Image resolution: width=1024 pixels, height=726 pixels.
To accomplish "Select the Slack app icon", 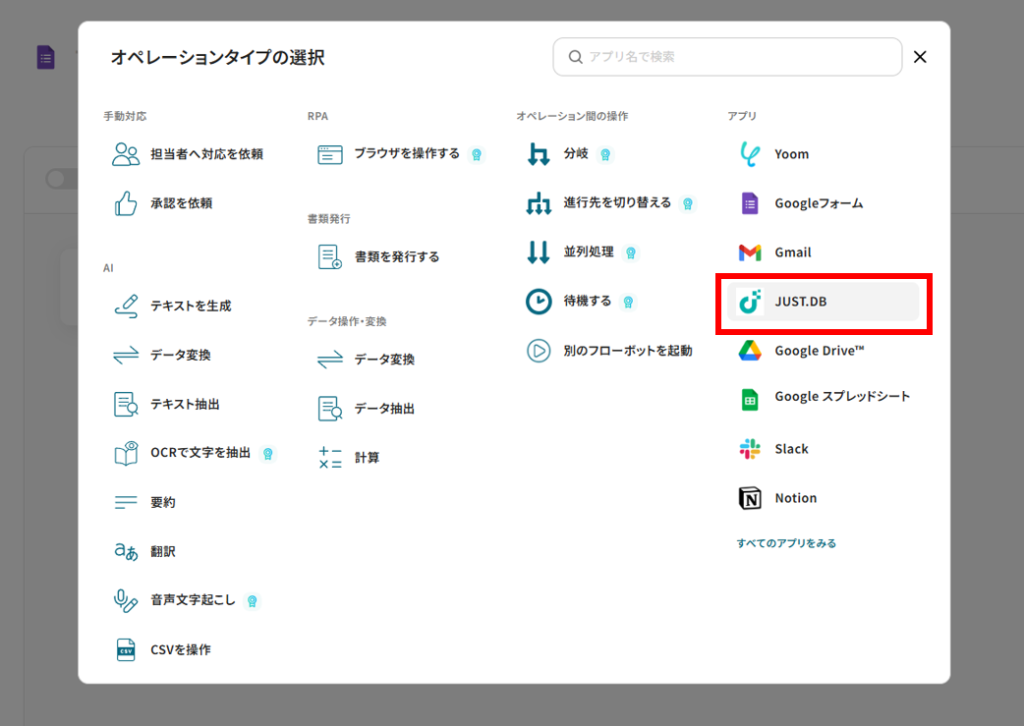I will [x=749, y=449].
